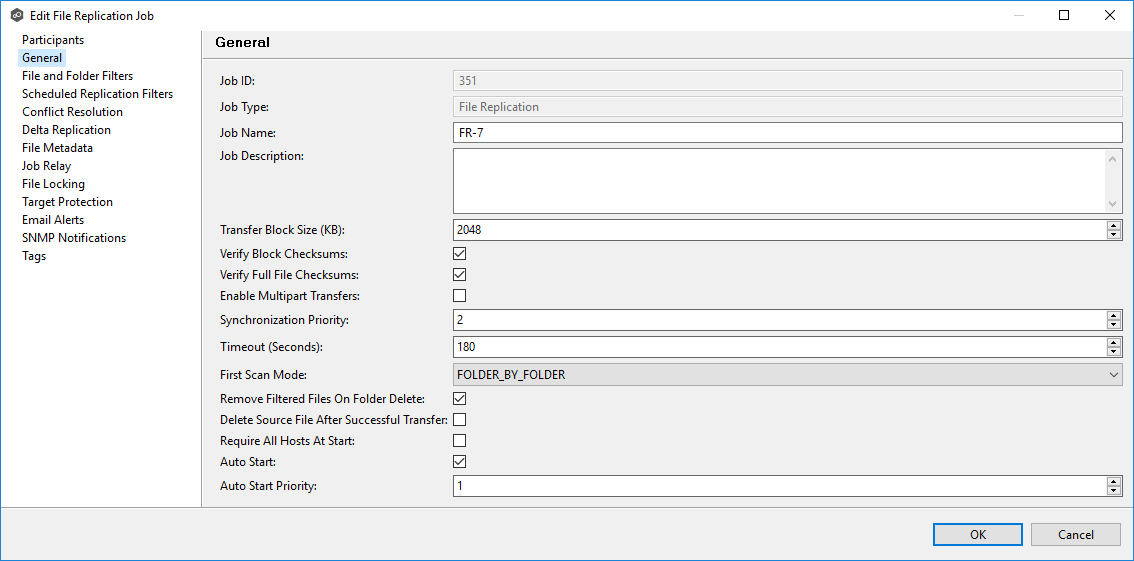
Task: Open Email Alerts settings
Action: point(53,220)
